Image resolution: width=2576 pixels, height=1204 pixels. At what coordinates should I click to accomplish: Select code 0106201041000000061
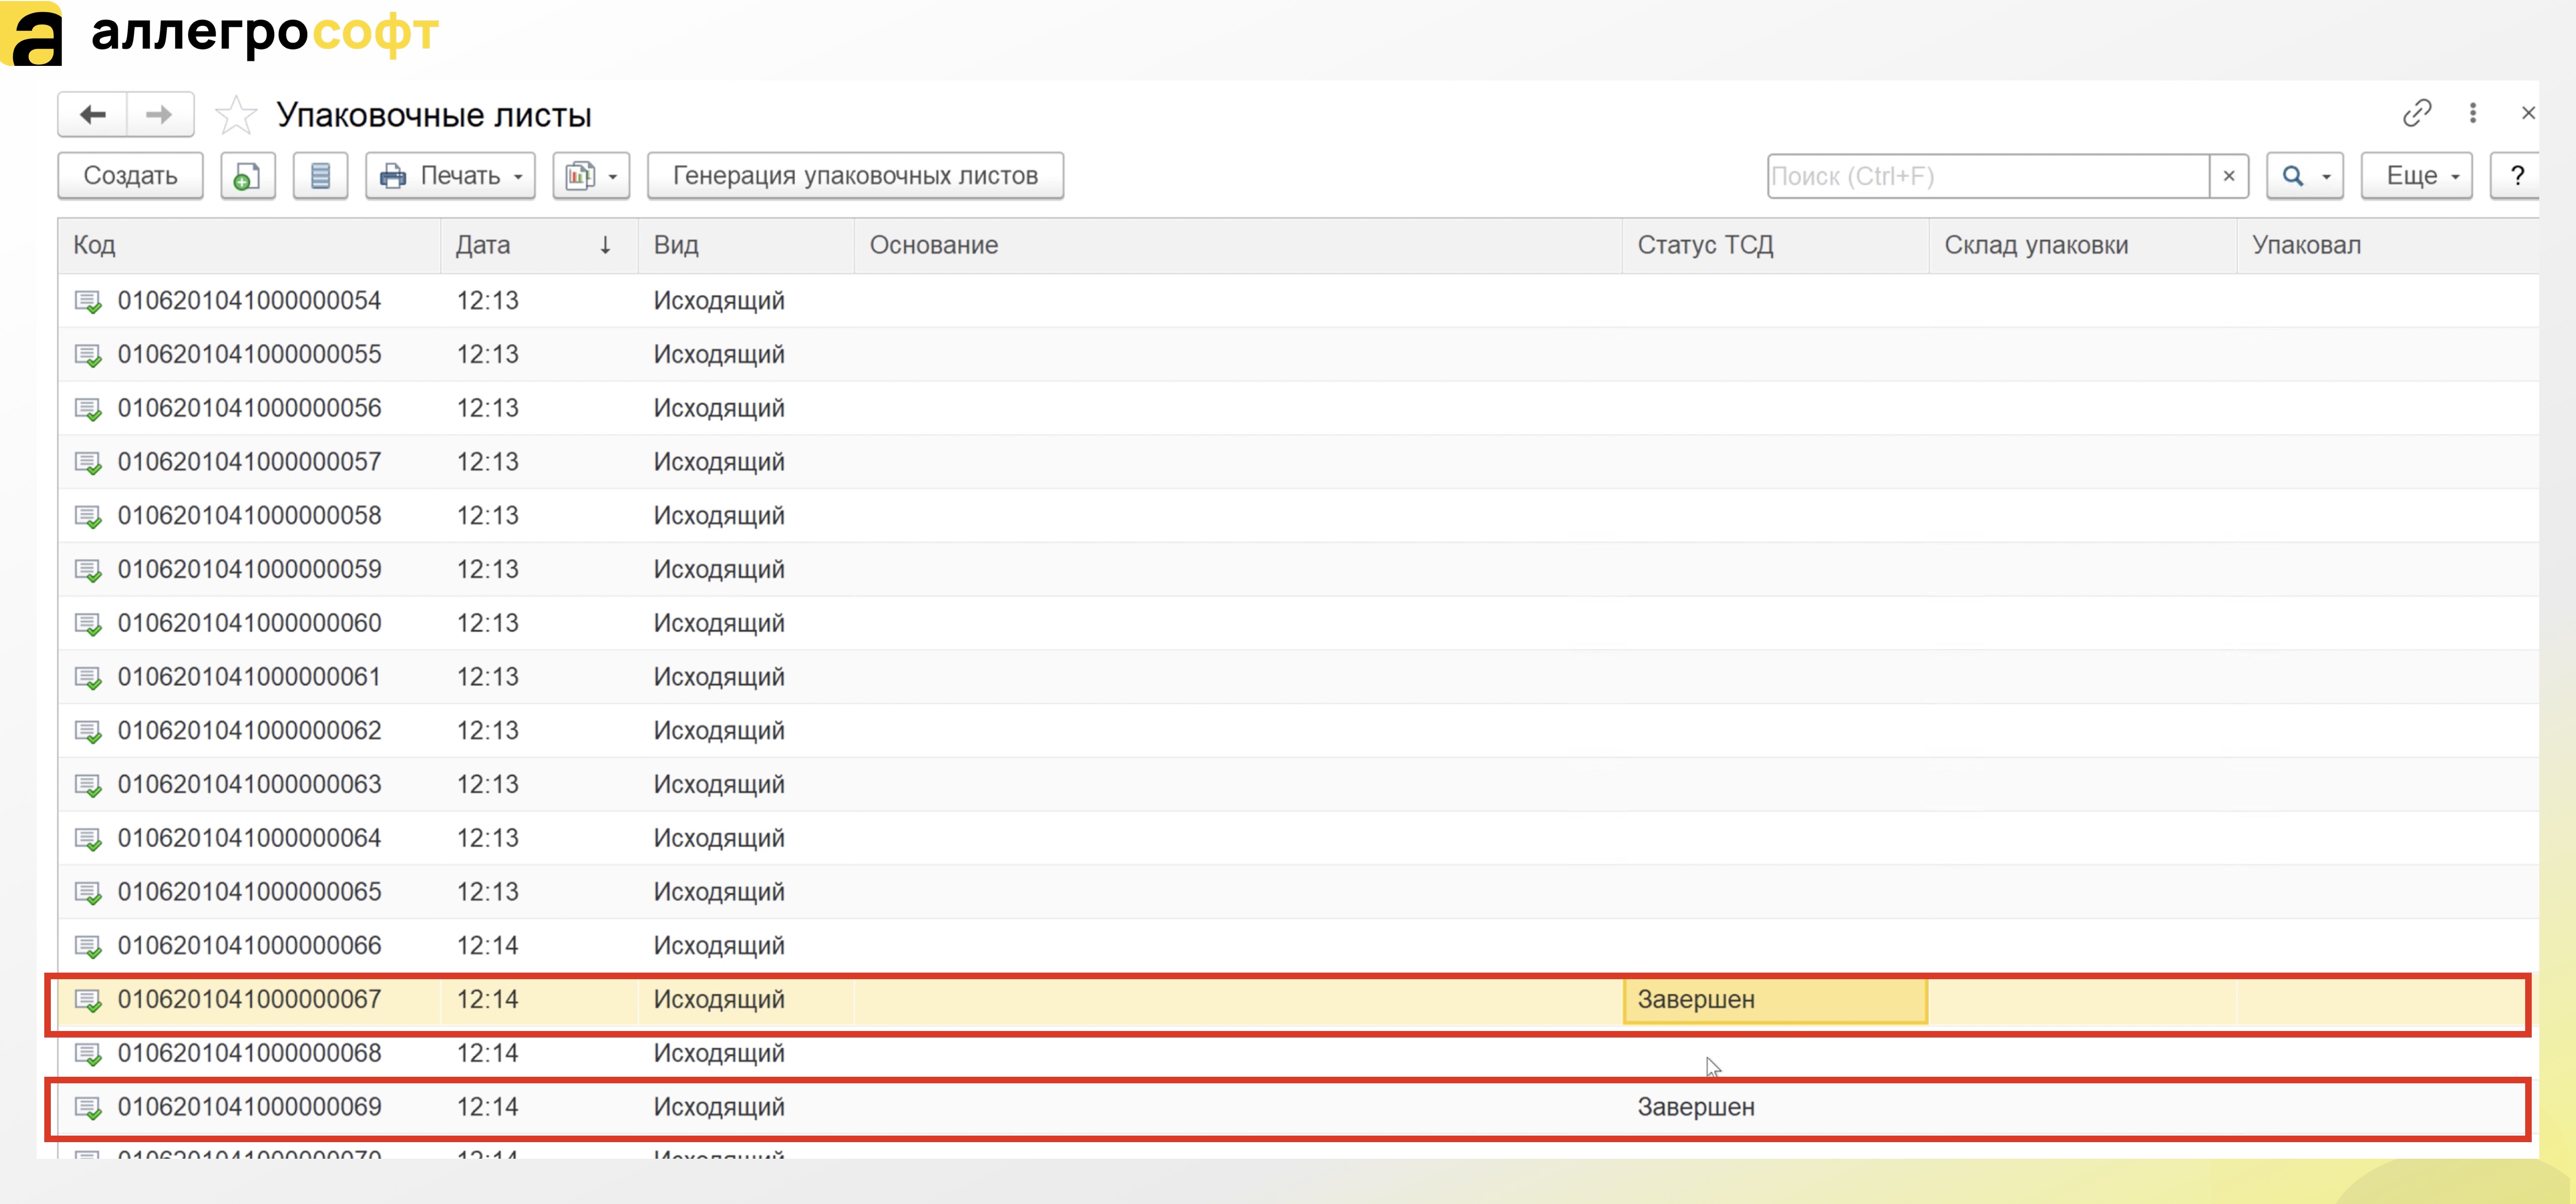click(250, 677)
